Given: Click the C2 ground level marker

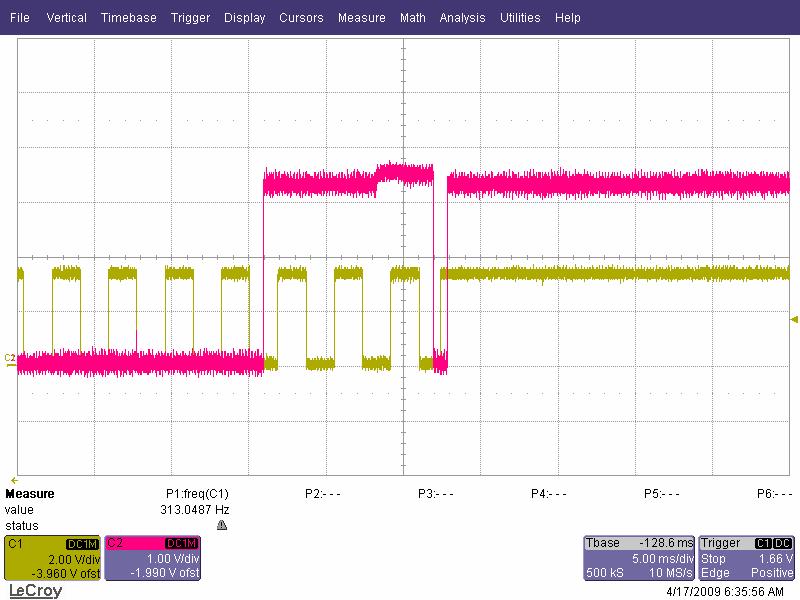Looking at the screenshot, I should (x=10, y=359).
